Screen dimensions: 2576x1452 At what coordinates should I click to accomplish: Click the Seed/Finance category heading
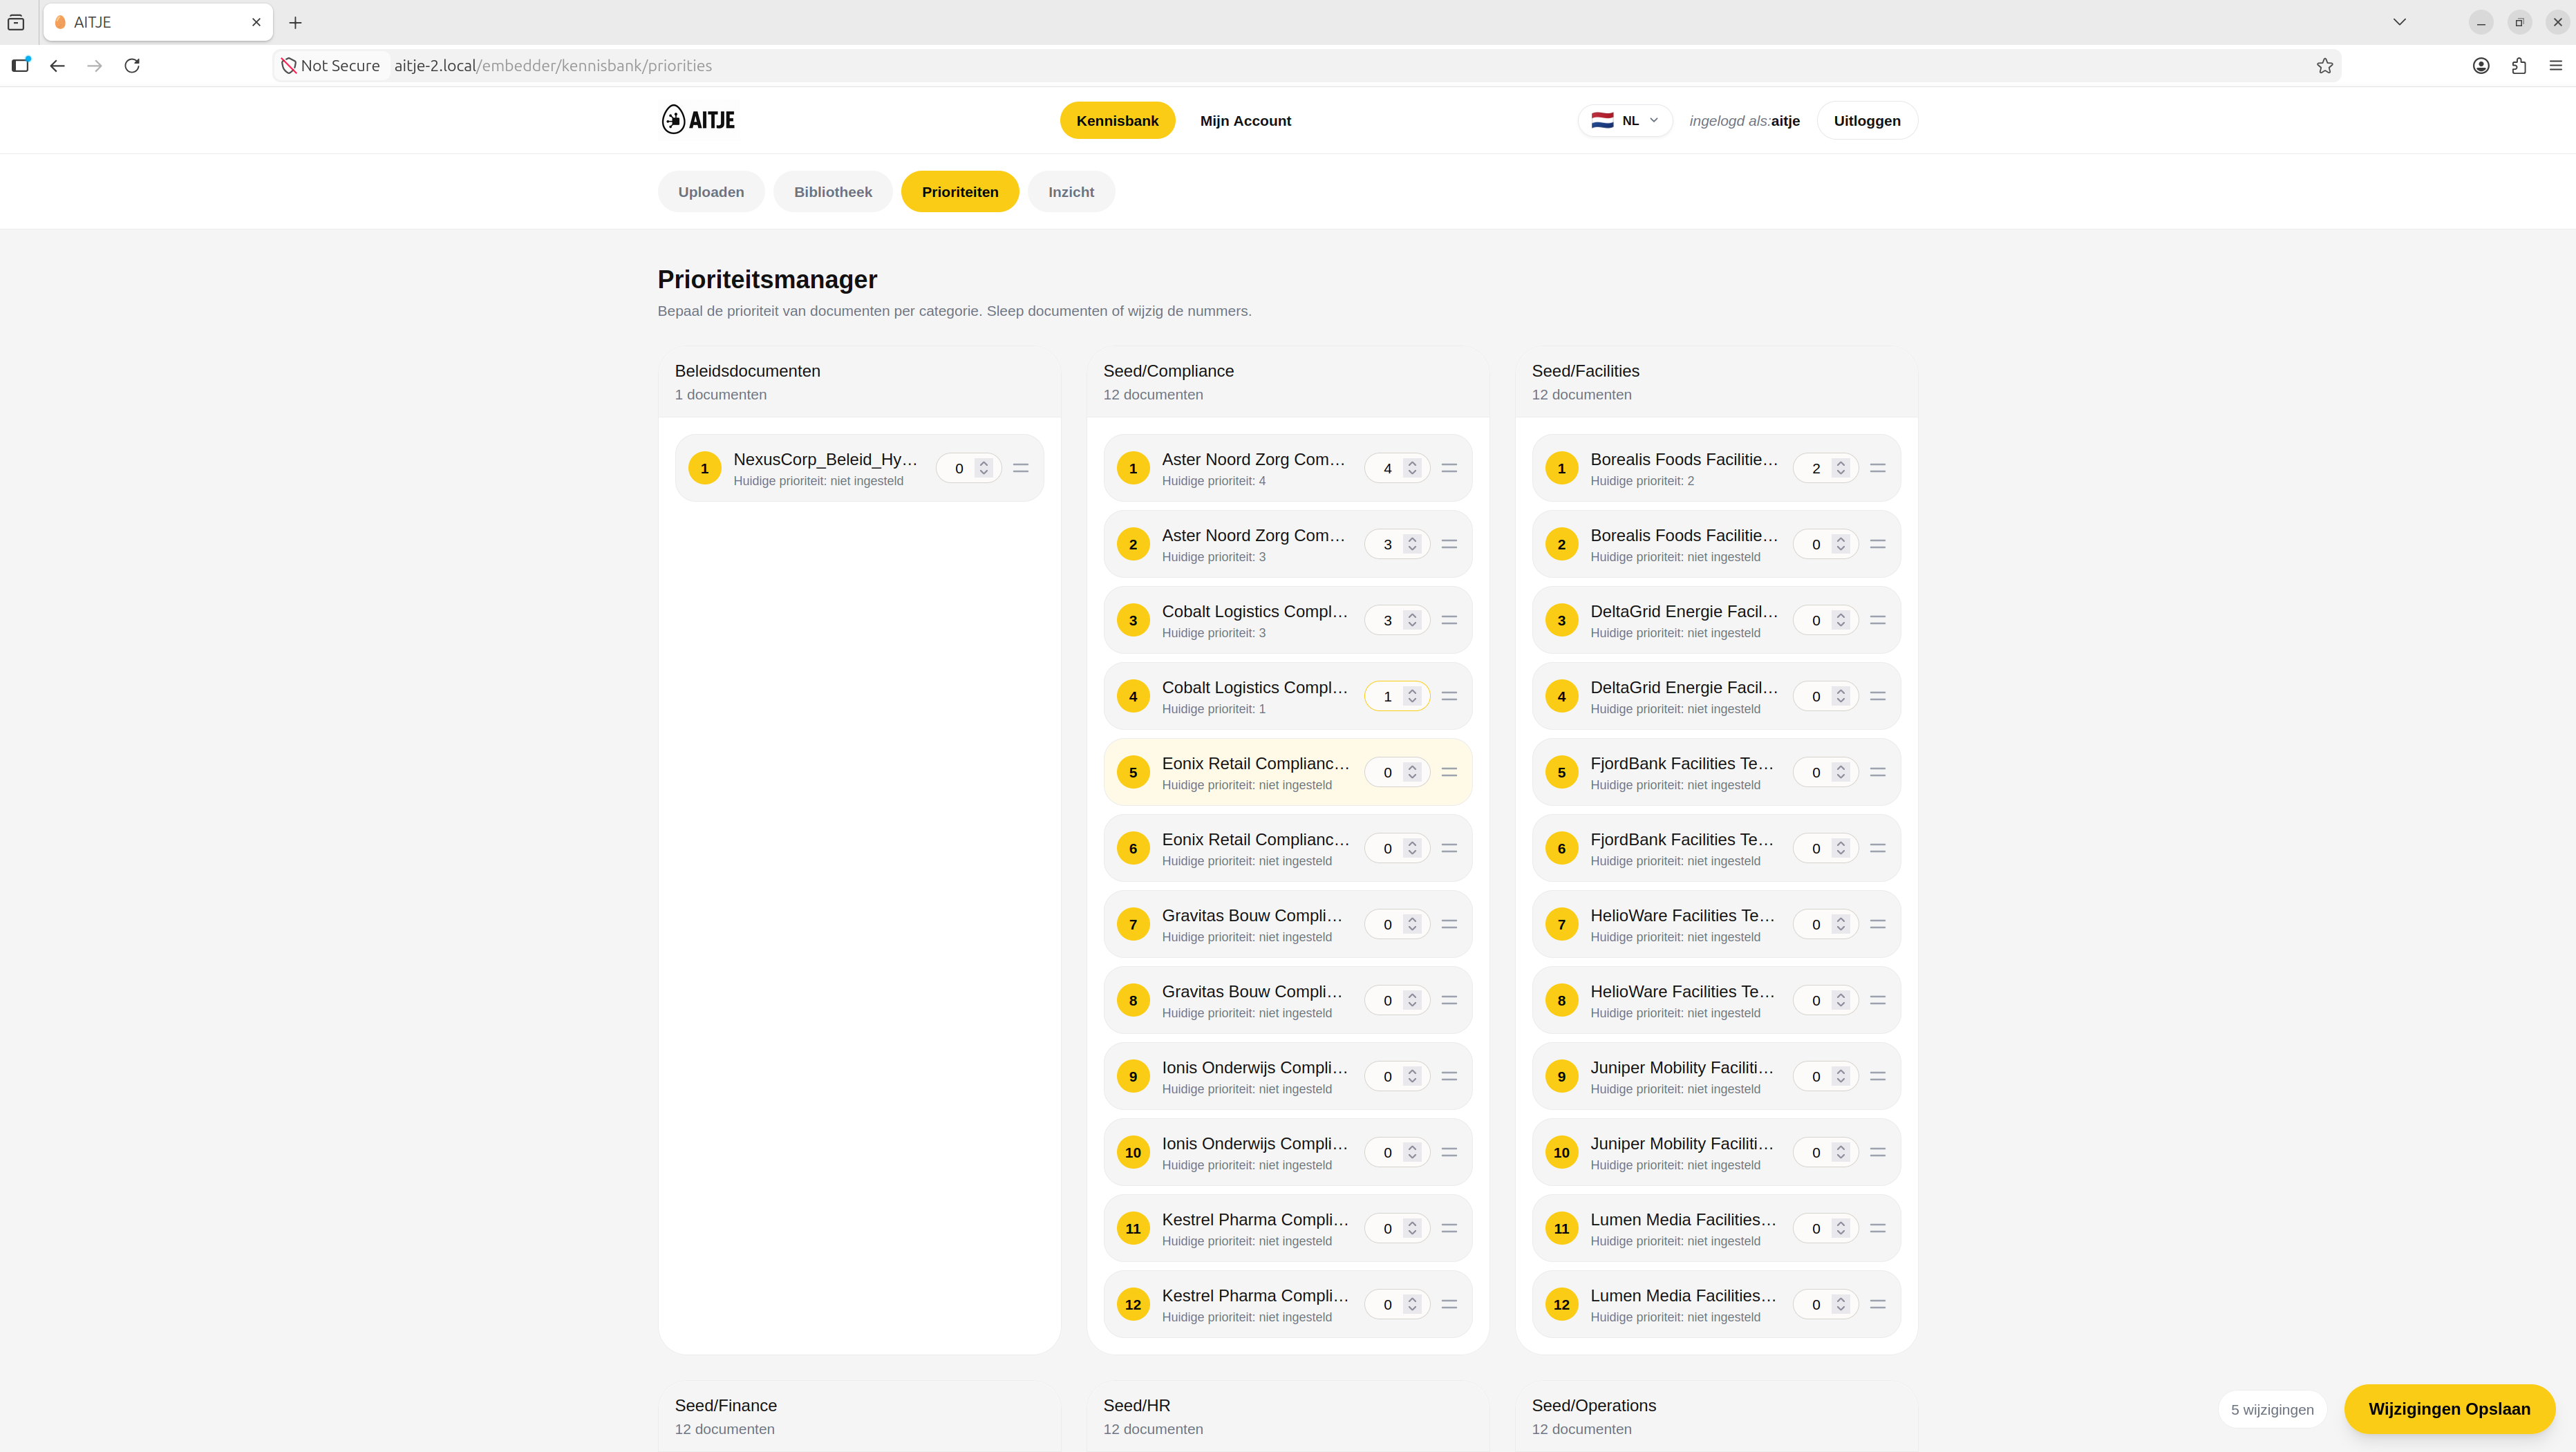(725, 1405)
